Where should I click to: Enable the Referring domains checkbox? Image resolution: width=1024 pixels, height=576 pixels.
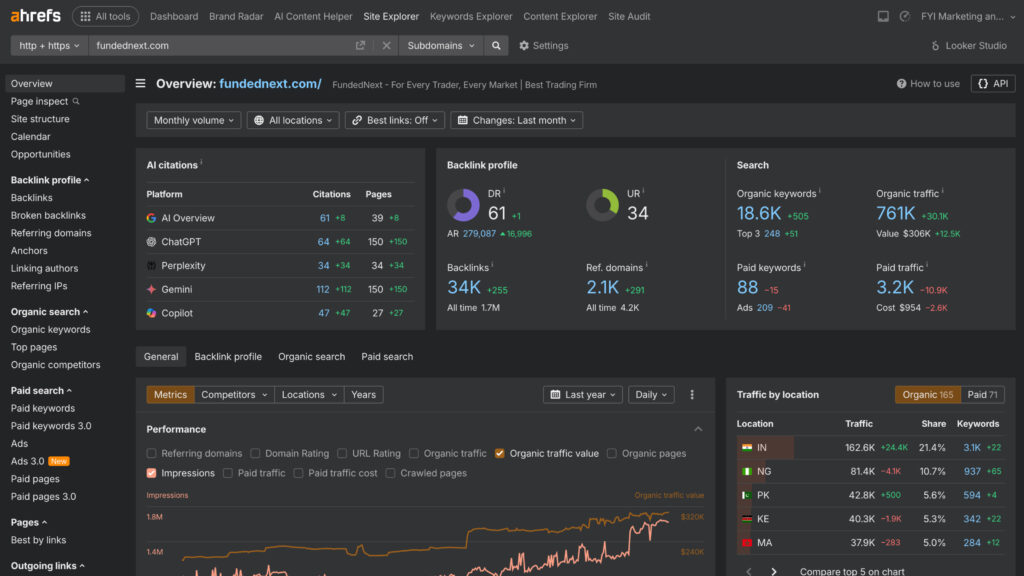(x=152, y=453)
